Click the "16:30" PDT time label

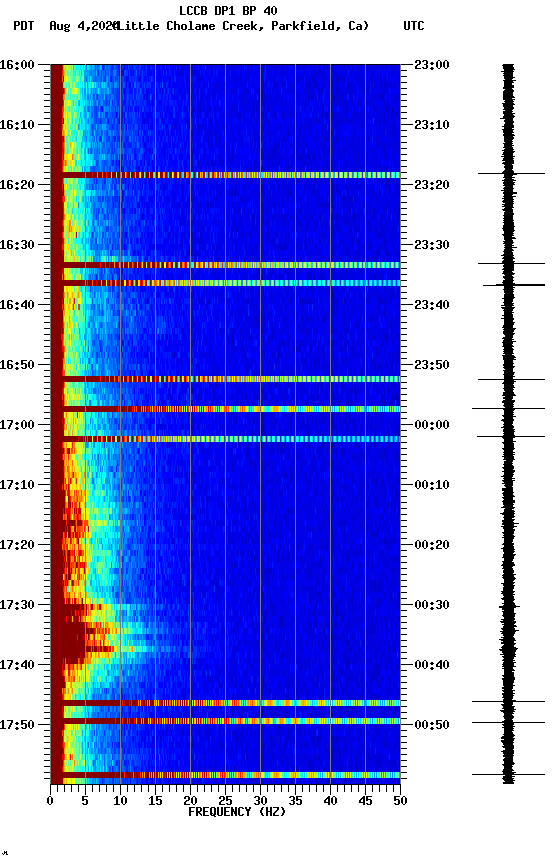click(17, 245)
